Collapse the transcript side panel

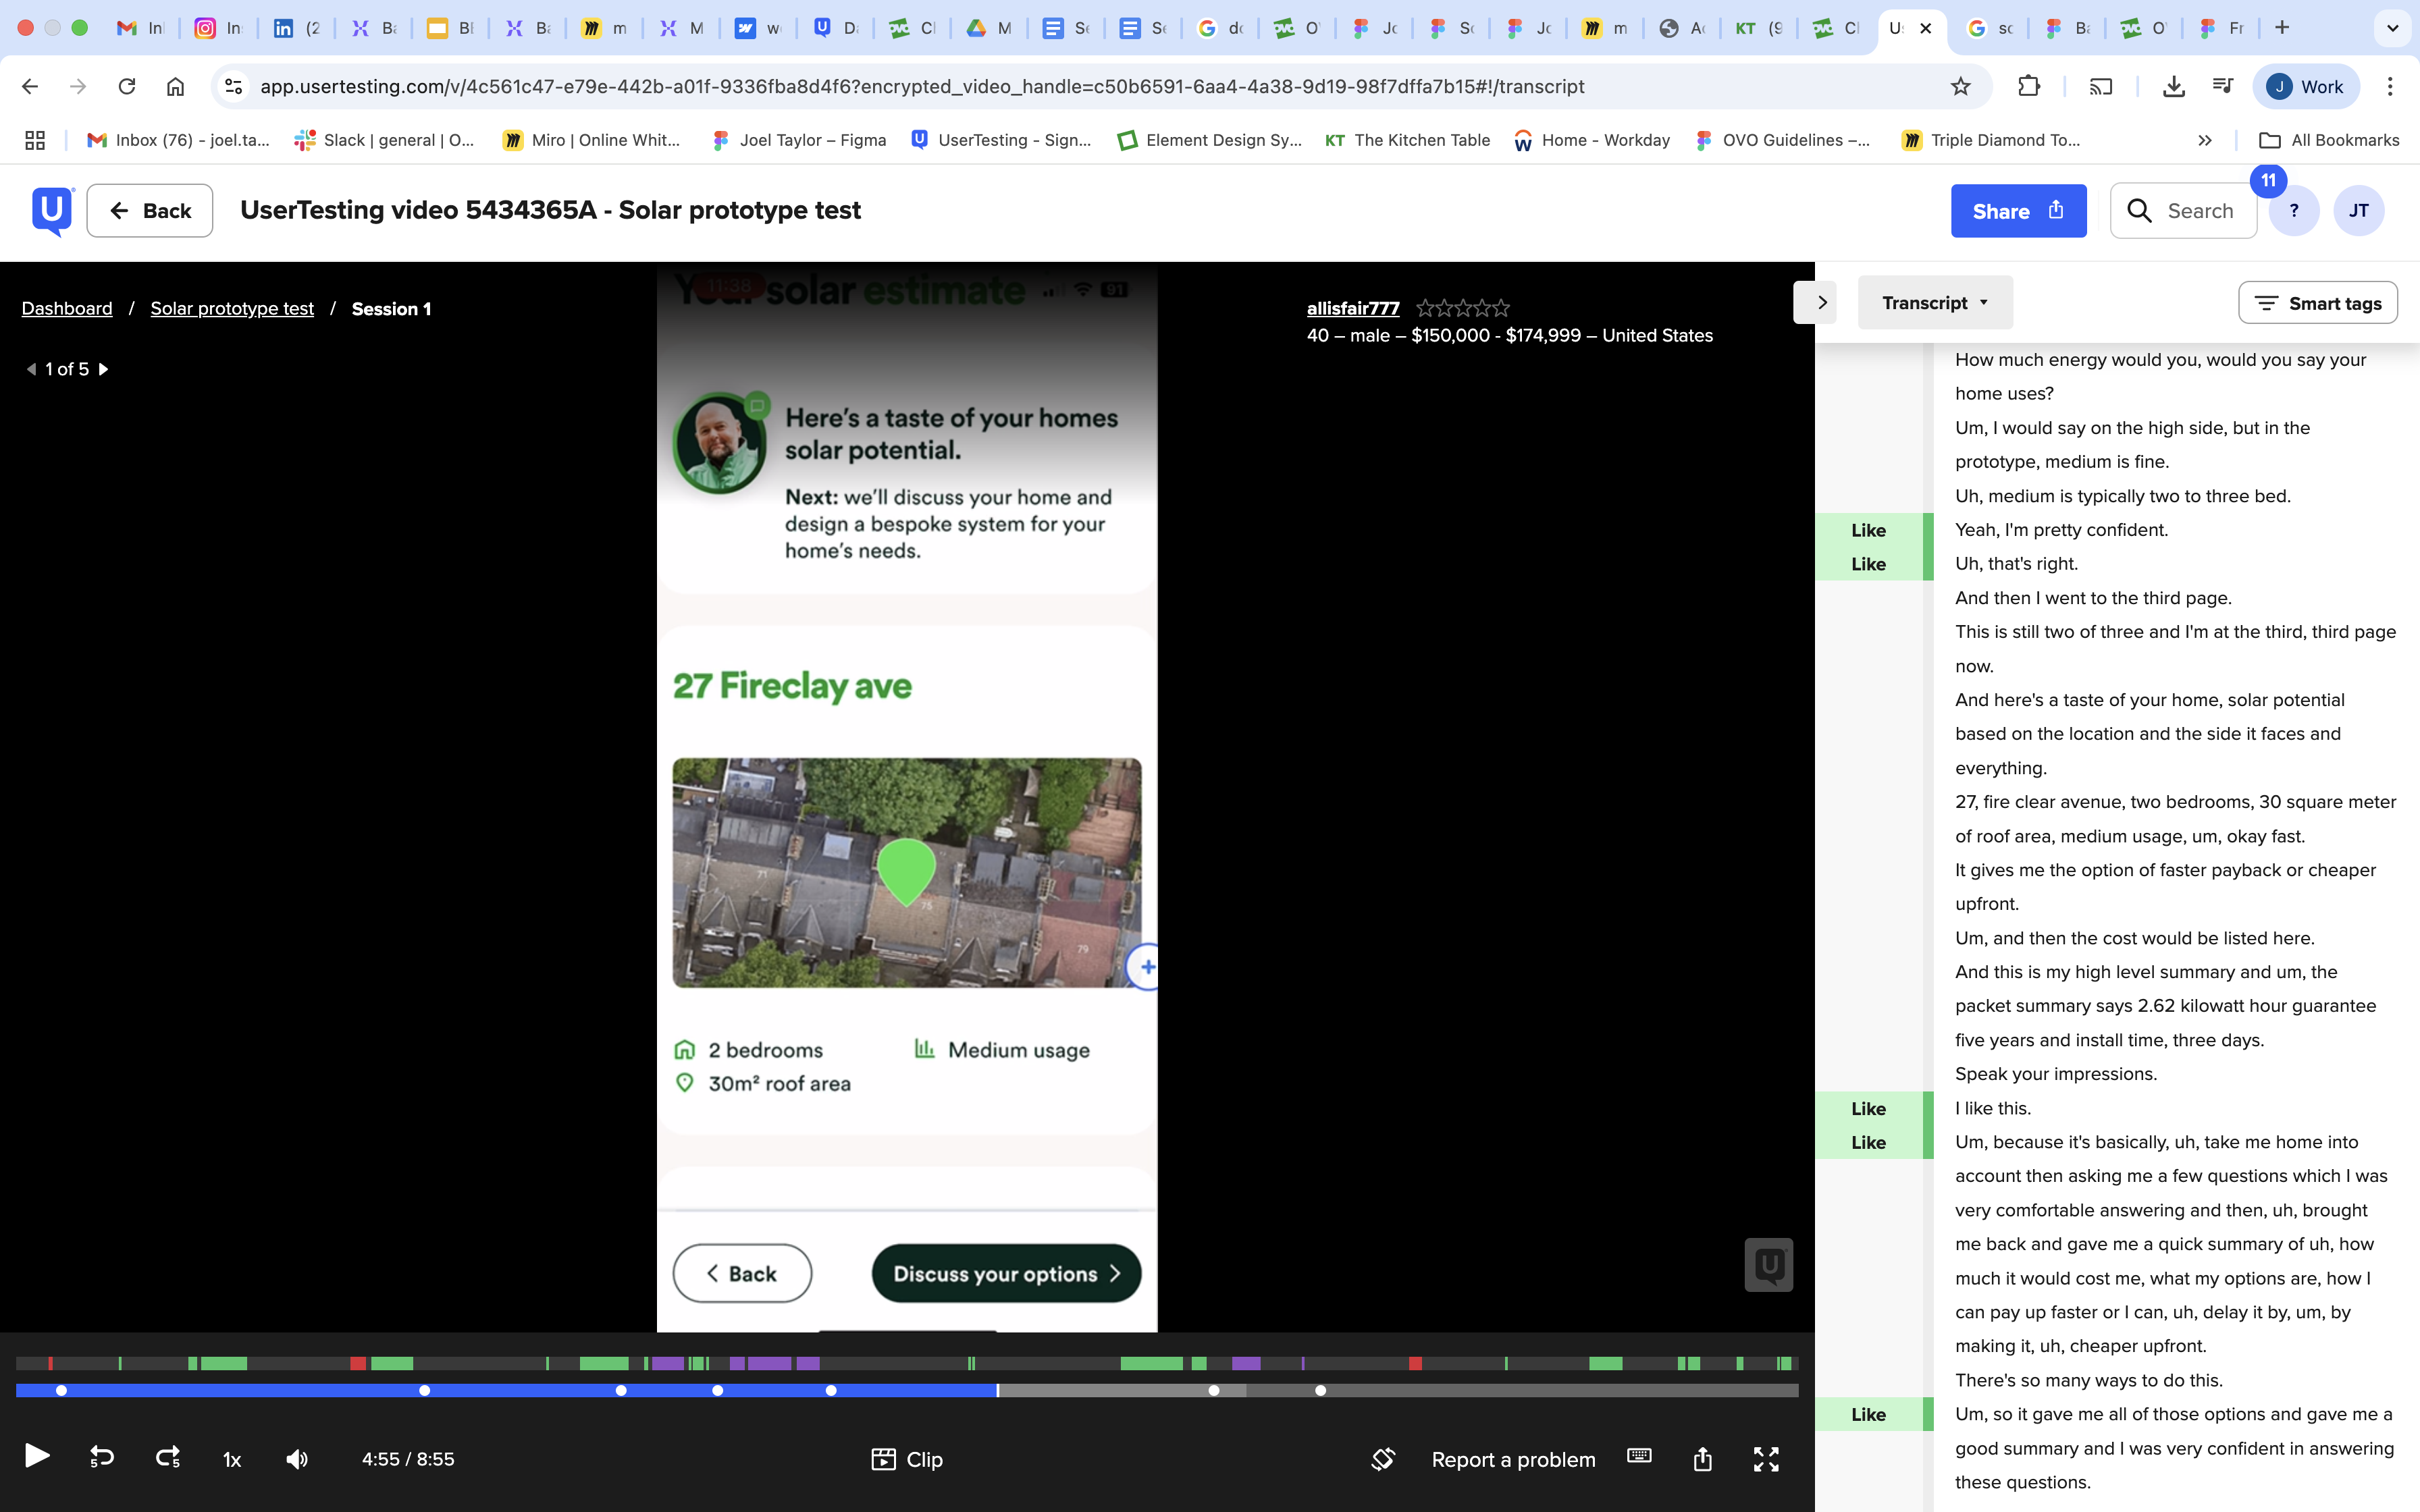[x=1821, y=303]
